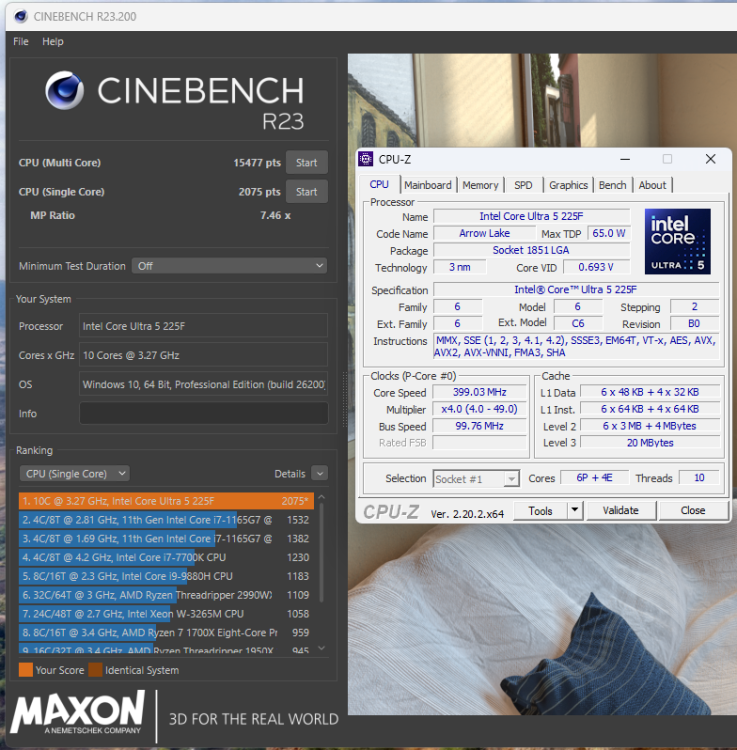Click the Cores value 6P + 4E
The image size is (737, 750).
click(x=594, y=478)
